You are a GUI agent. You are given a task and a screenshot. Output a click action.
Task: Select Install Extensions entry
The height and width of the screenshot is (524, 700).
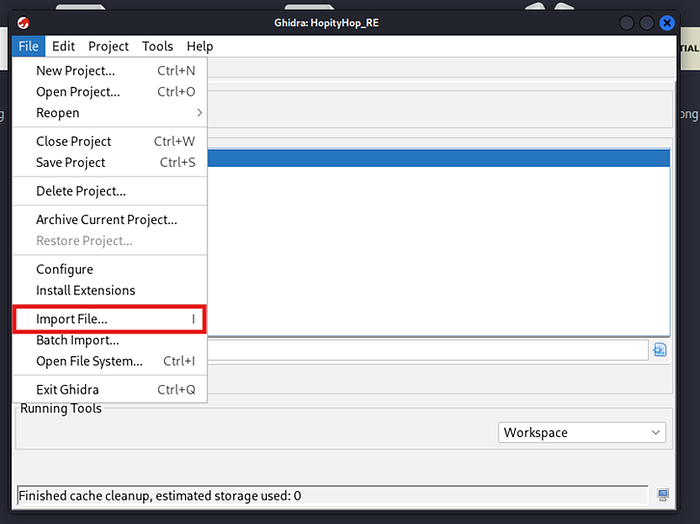110,290
